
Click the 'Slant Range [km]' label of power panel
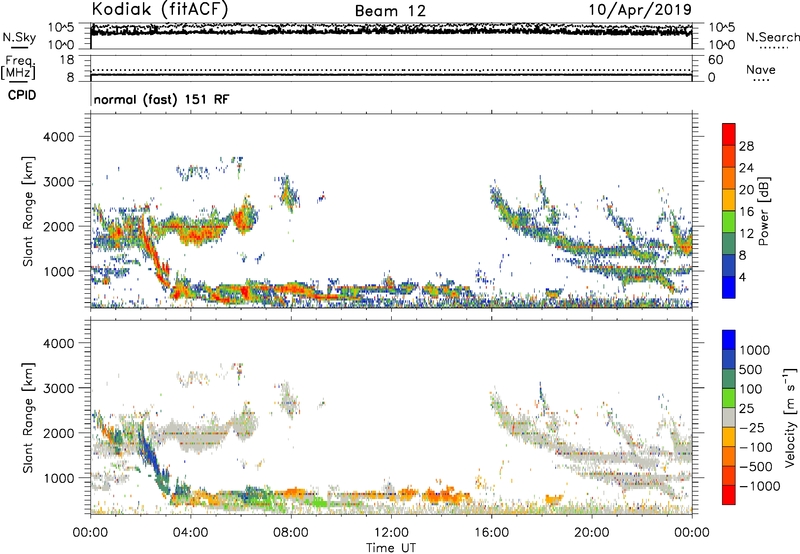point(28,212)
